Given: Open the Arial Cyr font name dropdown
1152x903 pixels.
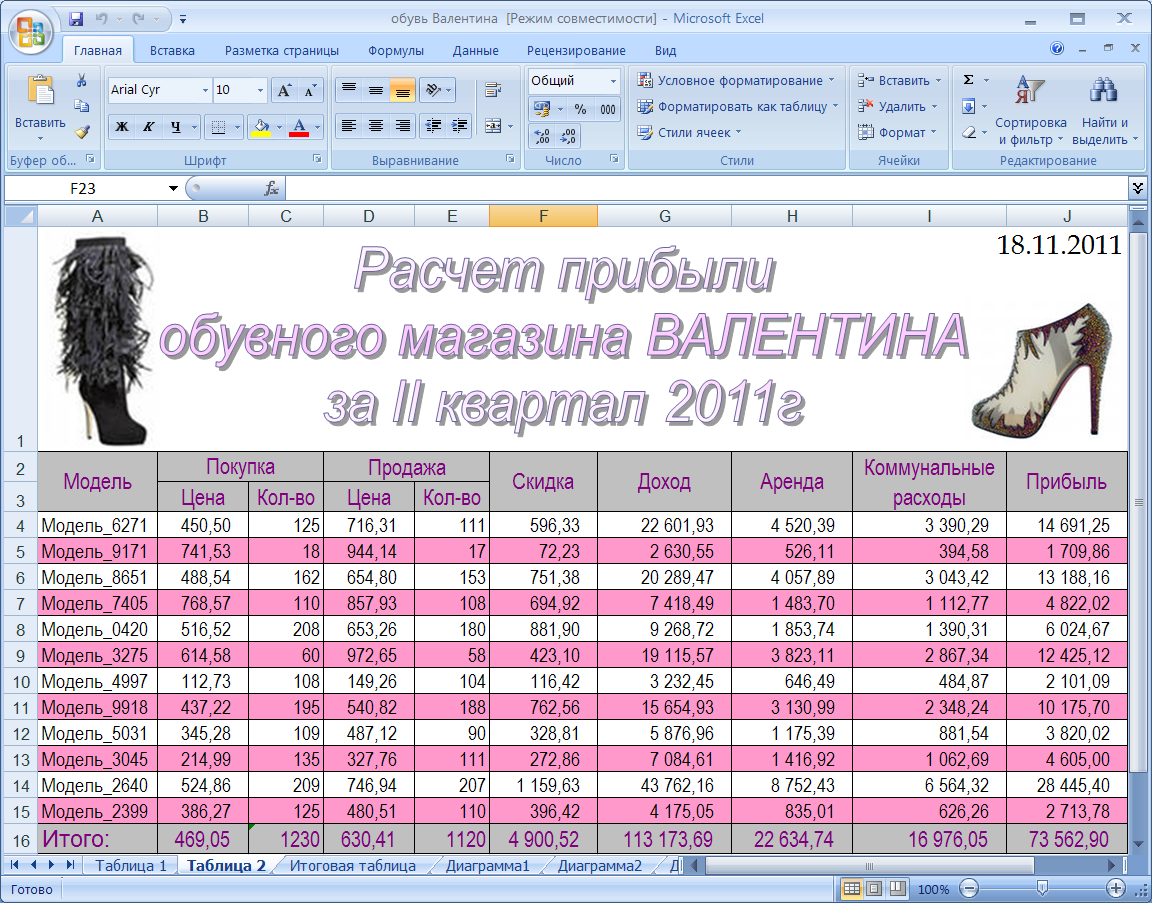Looking at the screenshot, I should click(205, 90).
